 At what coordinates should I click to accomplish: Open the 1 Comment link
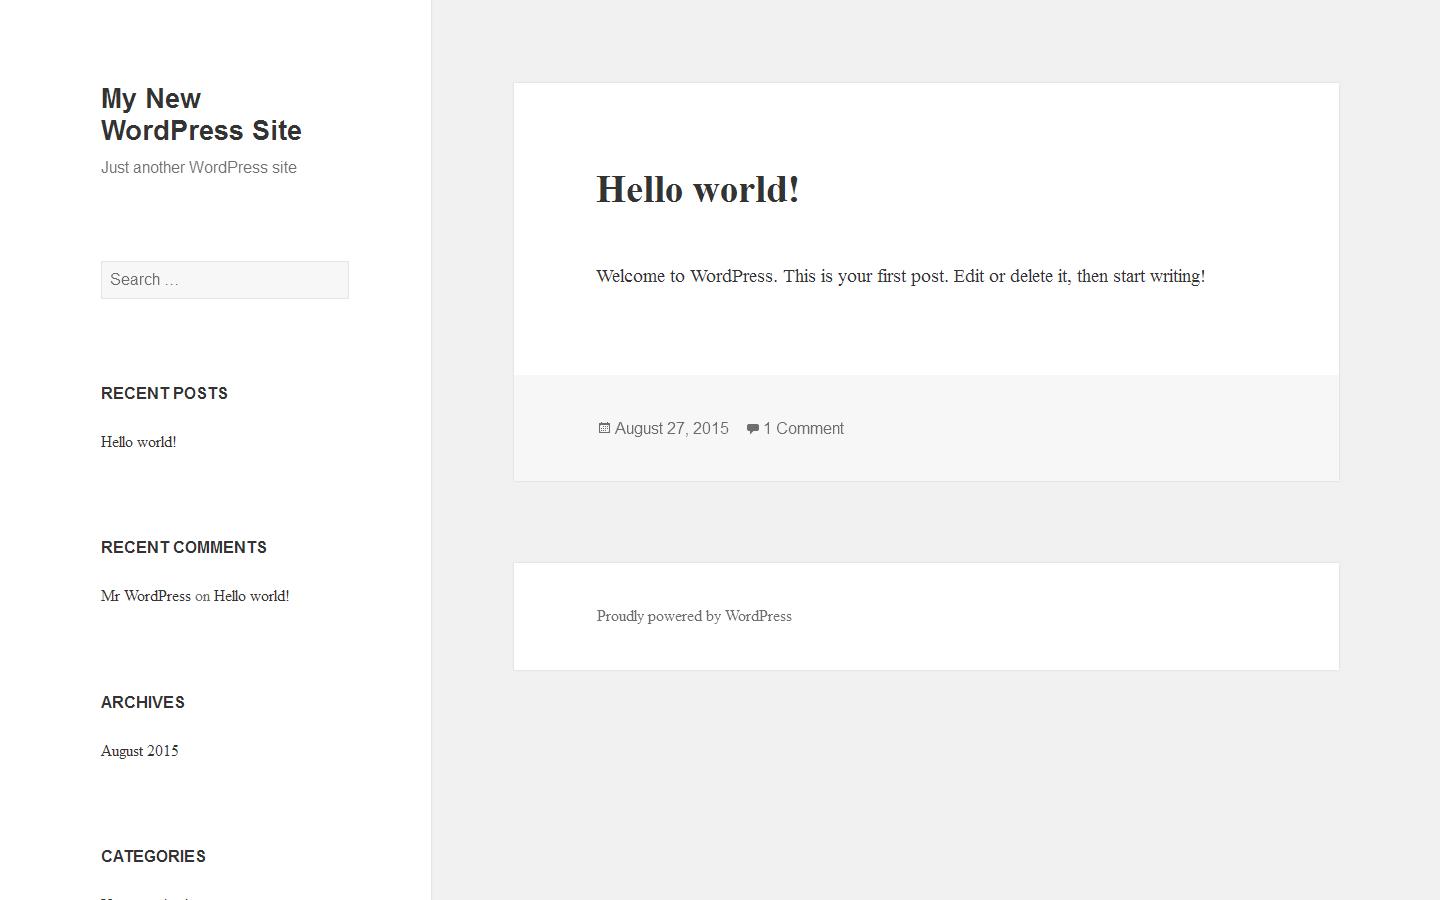[803, 428]
